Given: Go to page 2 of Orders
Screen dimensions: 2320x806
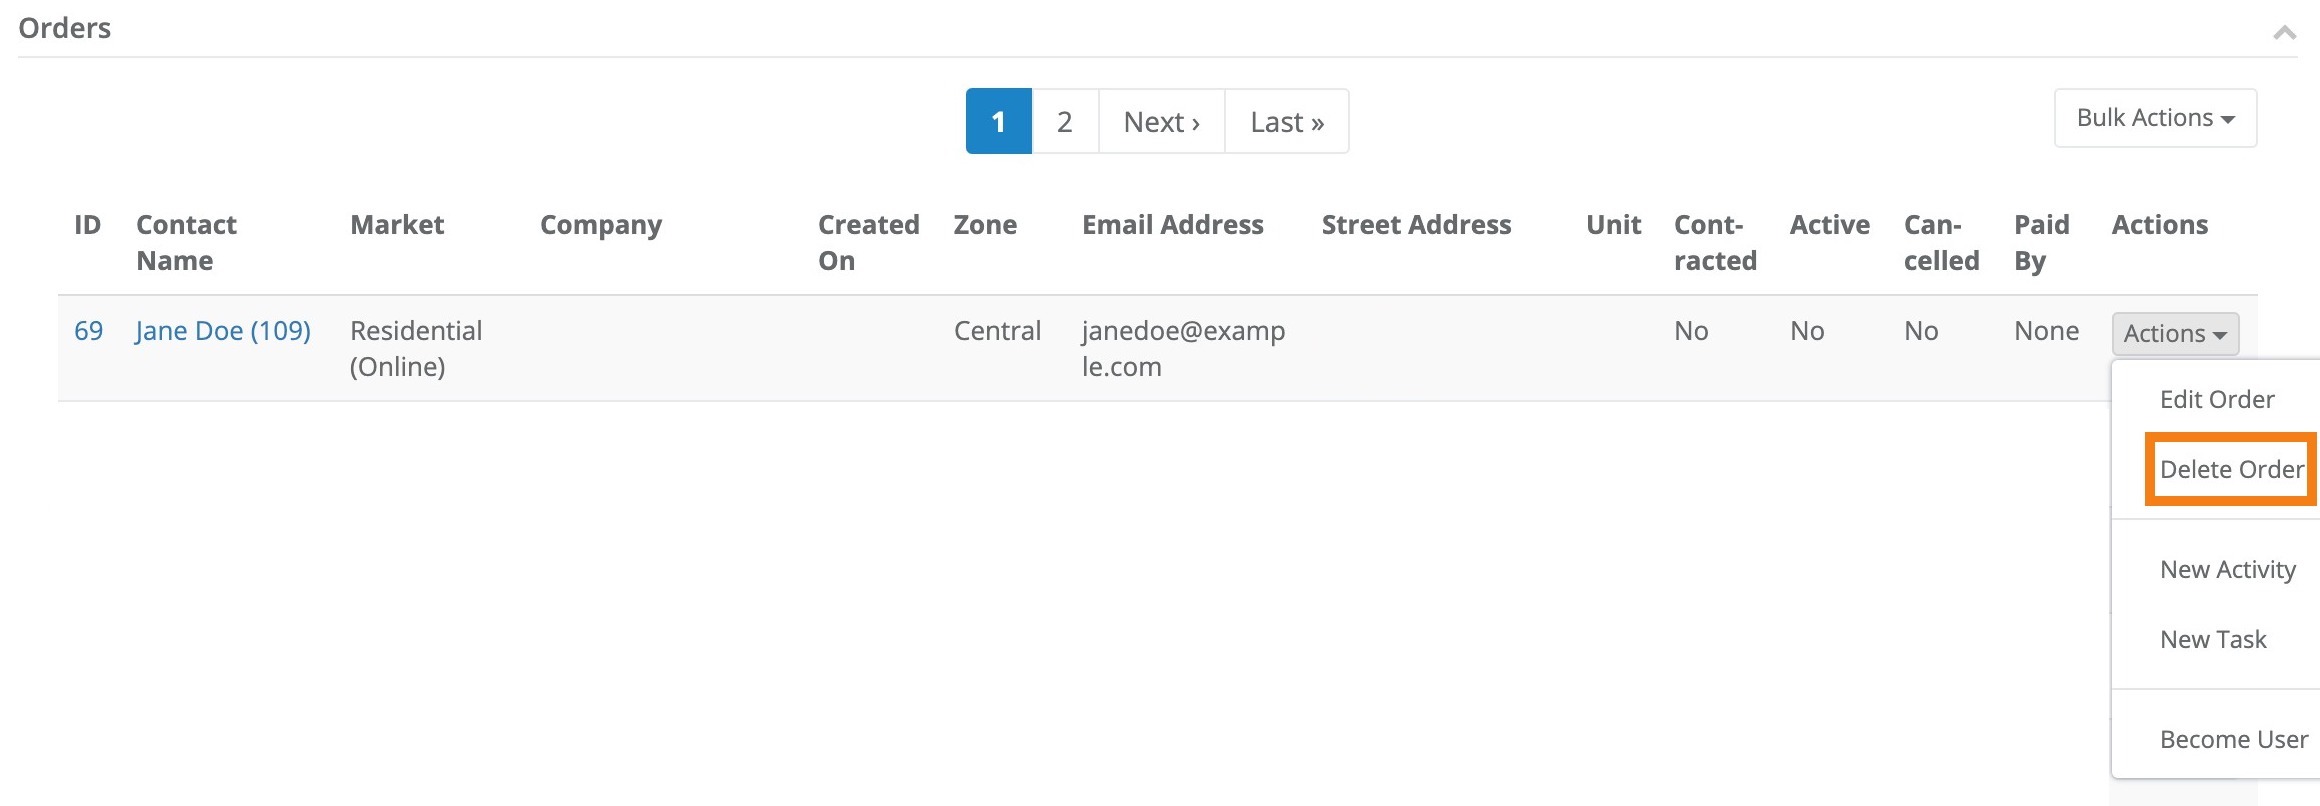Looking at the screenshot, I should click(1064, 121).
